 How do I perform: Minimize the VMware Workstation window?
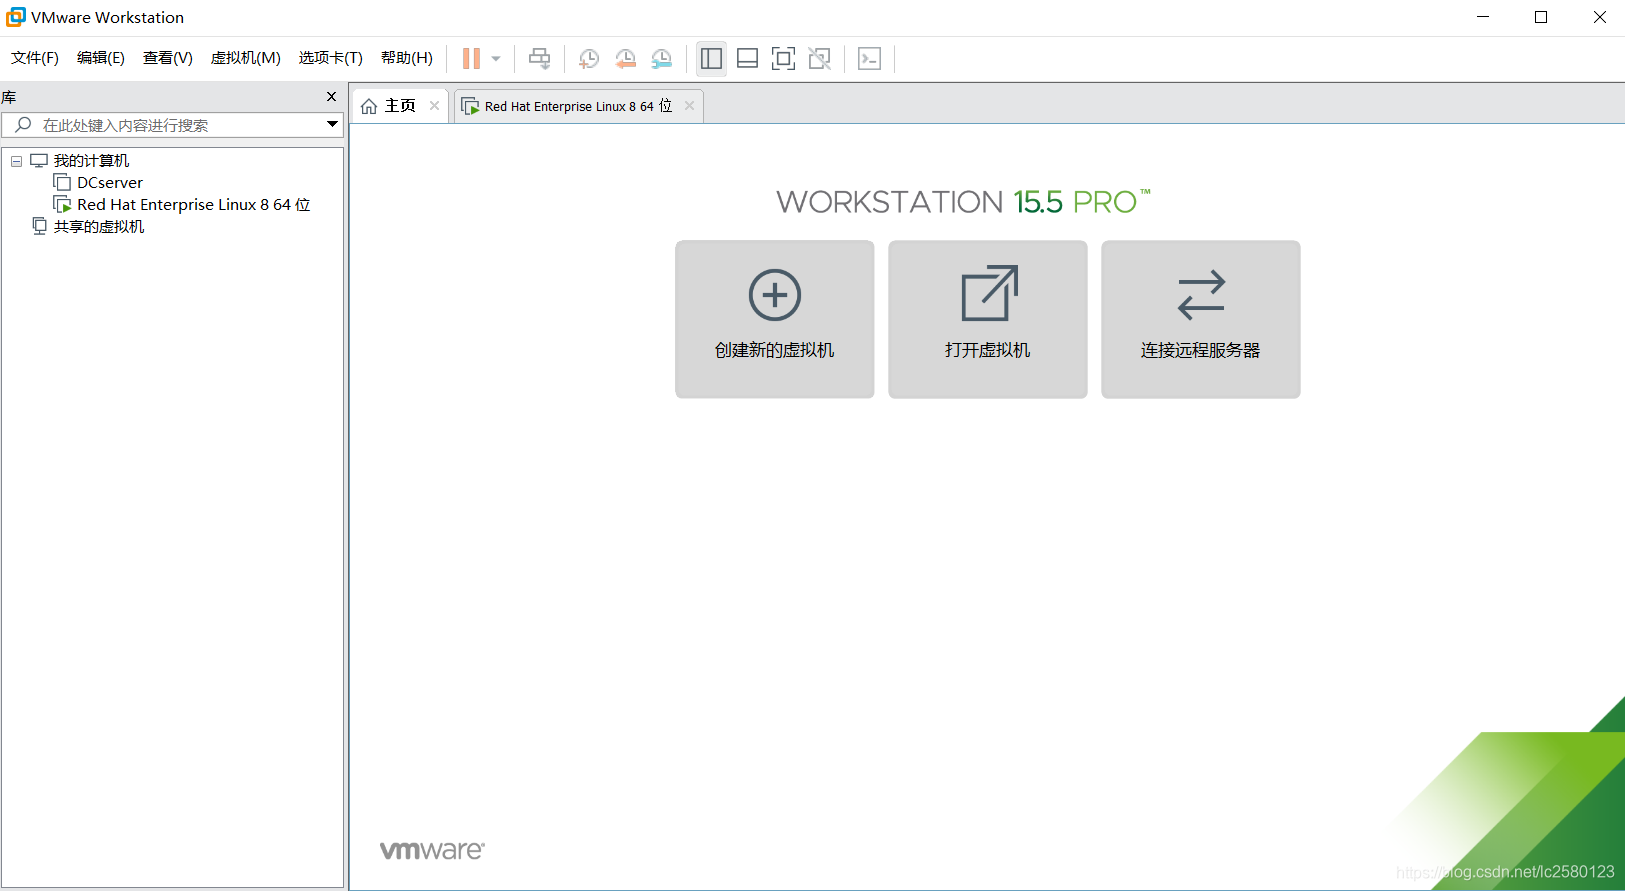[1483, 17]
